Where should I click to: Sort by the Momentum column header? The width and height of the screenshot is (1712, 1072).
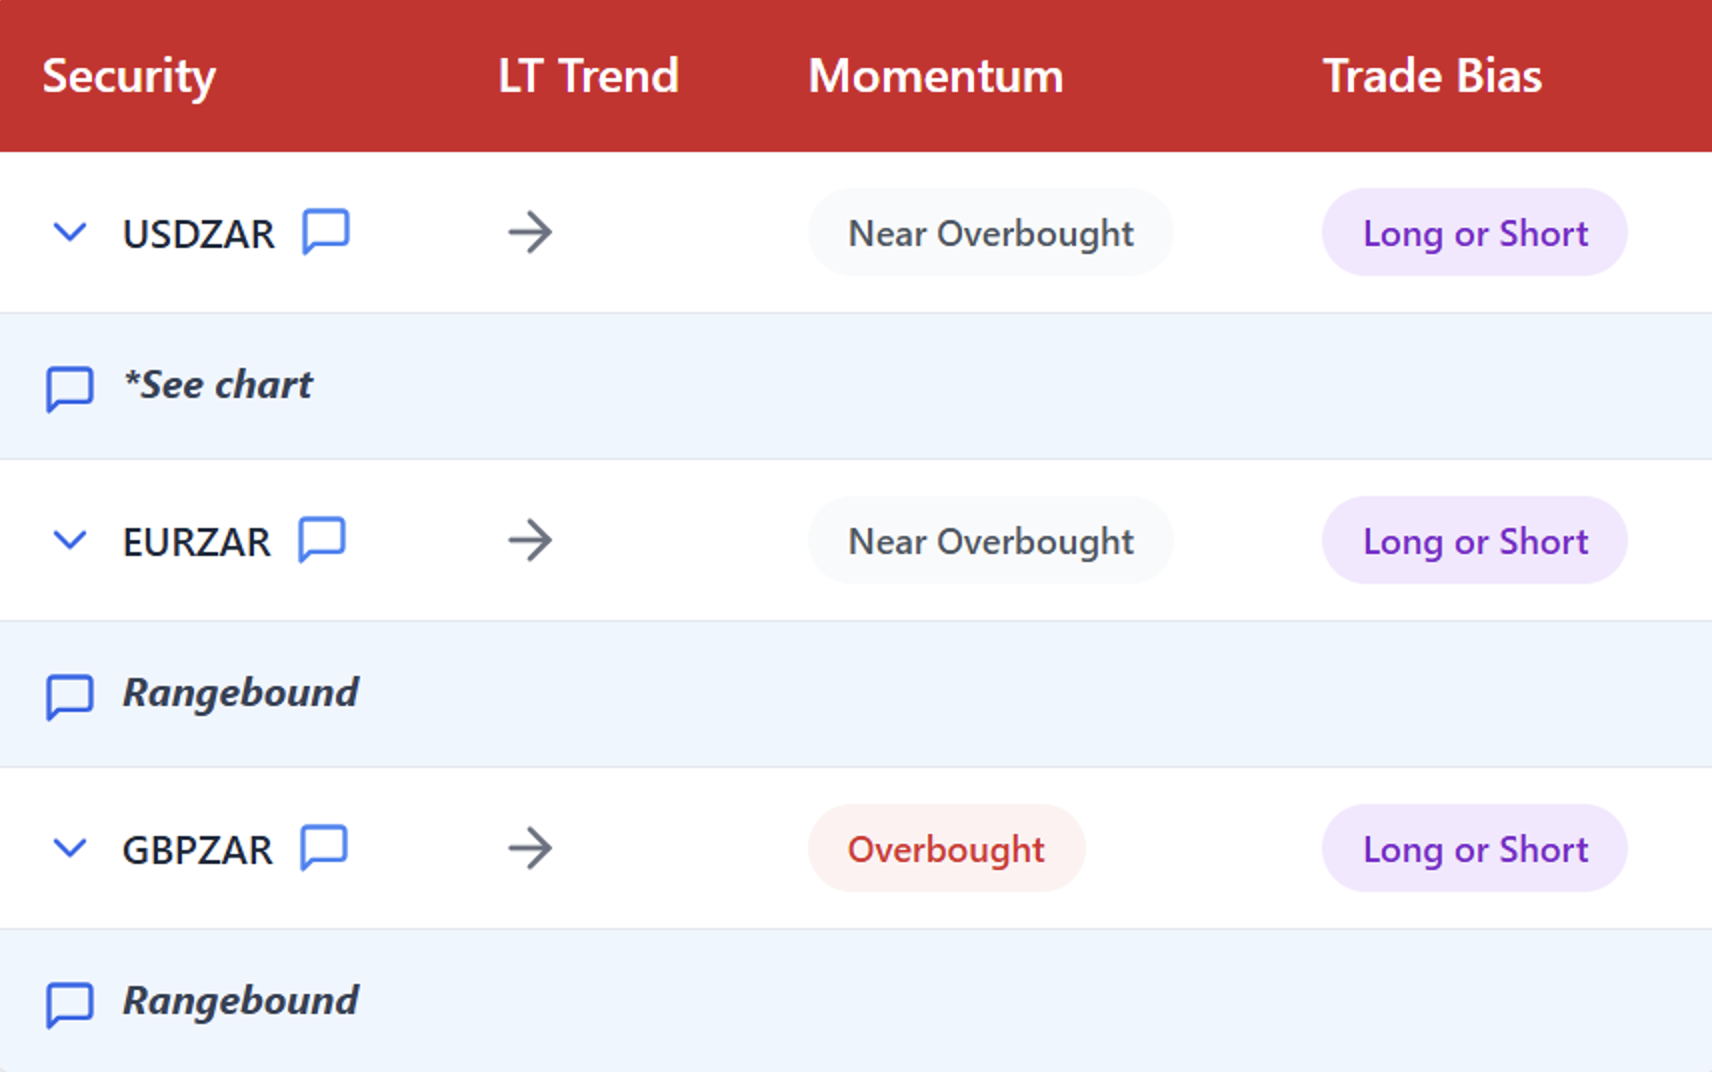coord(935,76)
